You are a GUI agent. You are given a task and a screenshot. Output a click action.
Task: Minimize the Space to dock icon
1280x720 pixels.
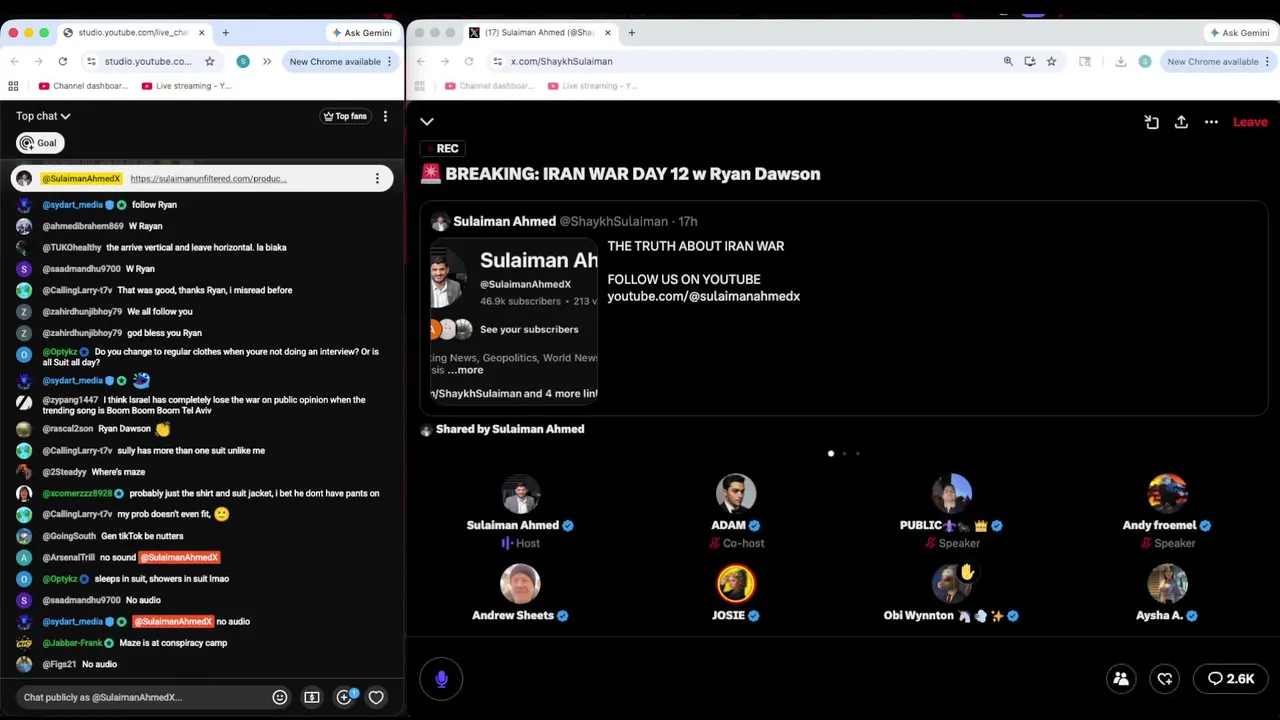click(1152, 122)
